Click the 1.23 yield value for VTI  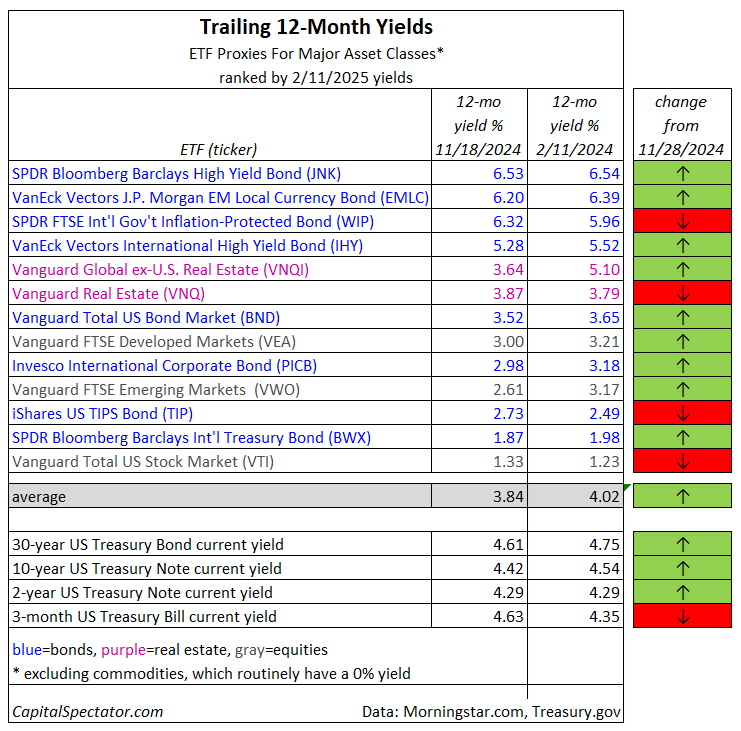point(603,462)
